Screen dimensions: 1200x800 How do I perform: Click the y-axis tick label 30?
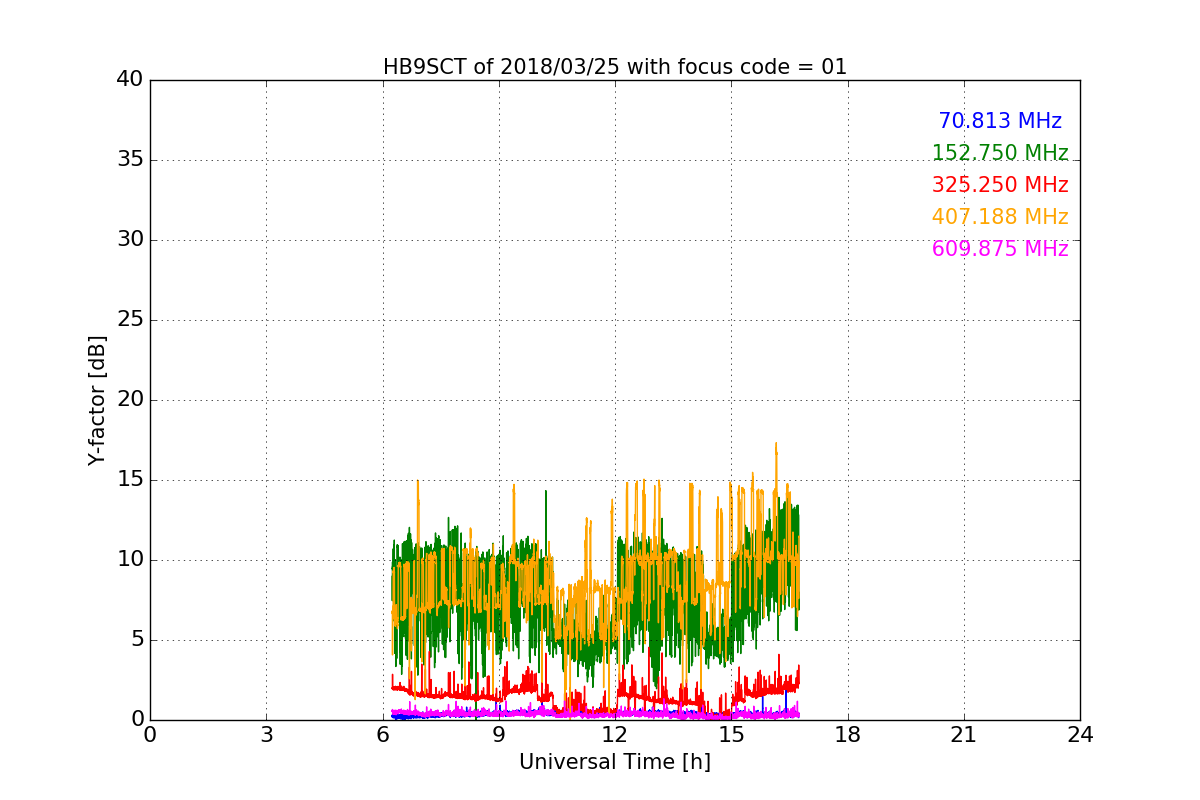pos(130,240)
